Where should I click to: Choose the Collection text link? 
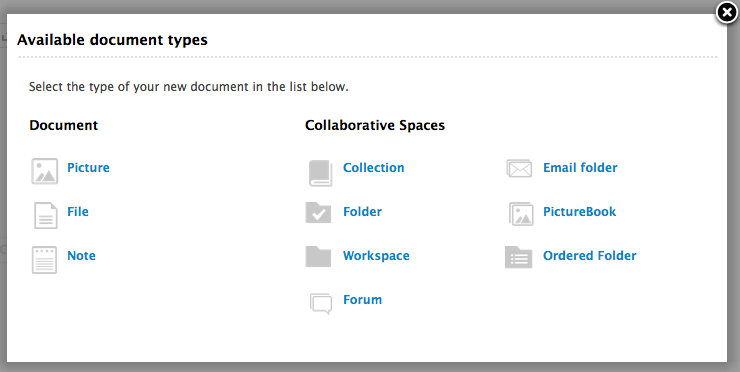tap(374, 168)
